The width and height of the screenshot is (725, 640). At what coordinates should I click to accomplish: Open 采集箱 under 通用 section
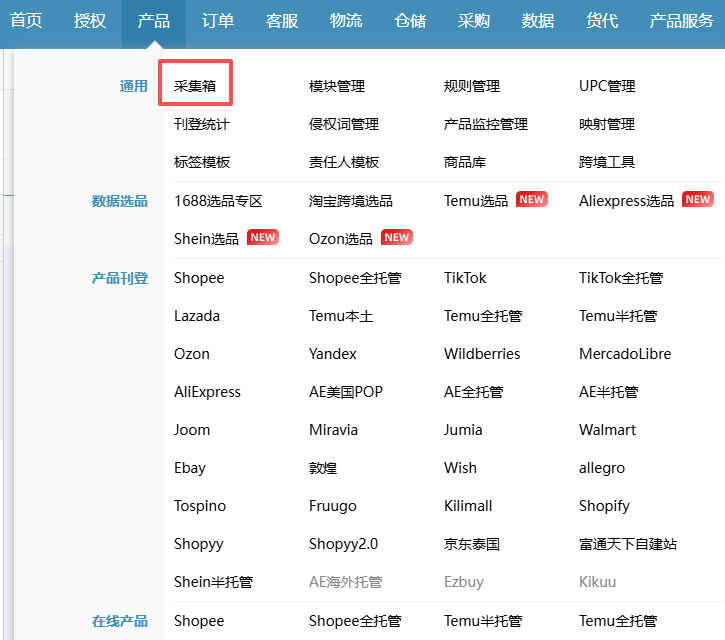195,86
